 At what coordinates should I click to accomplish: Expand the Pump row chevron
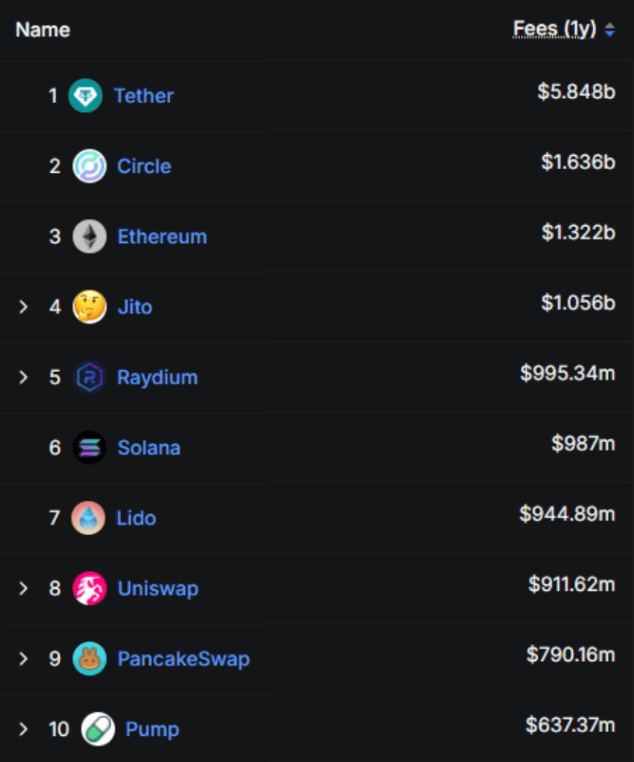point(24,729)
